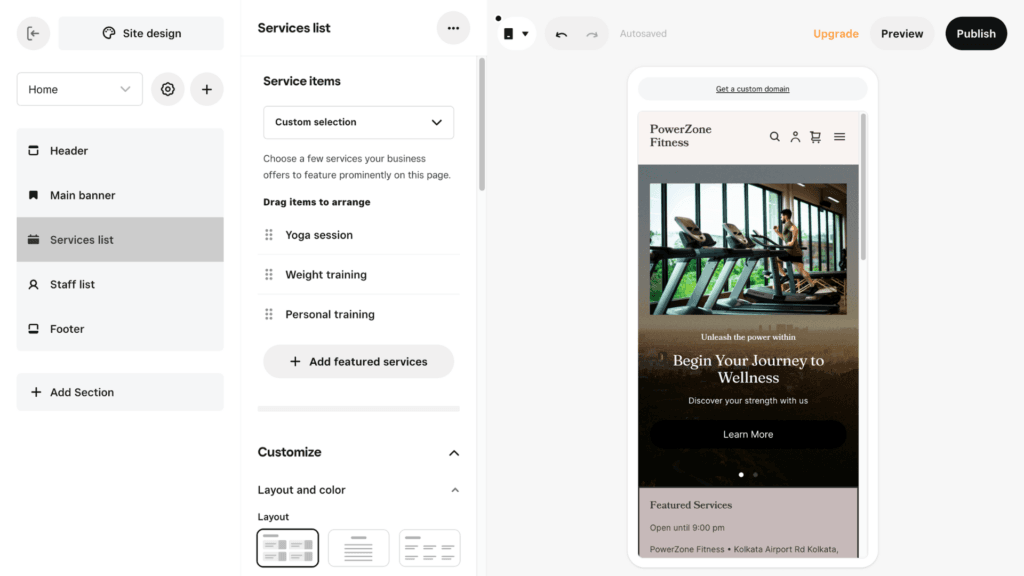
Task: Click the shopping cart icon in the preview
Action: (815, 136)
